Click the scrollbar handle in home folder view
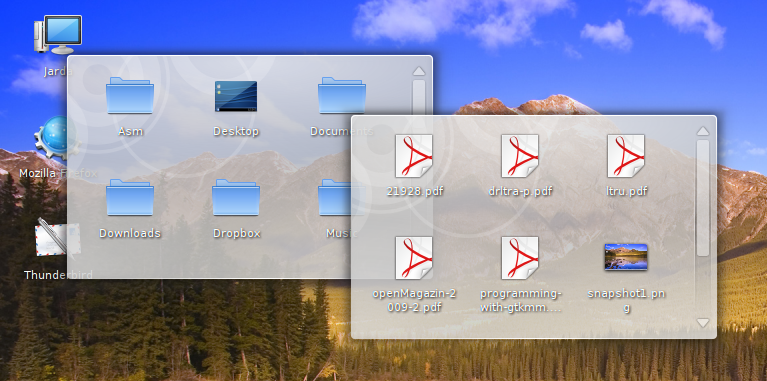The image size is (767, 381). [419, 97]
